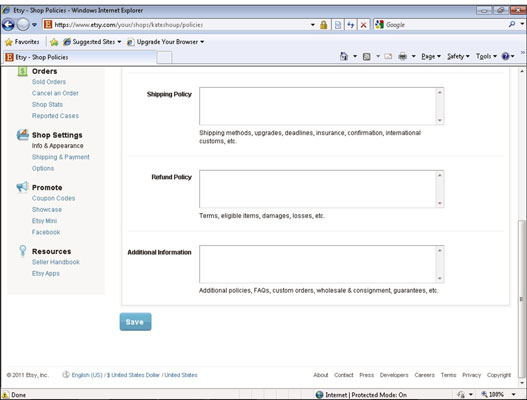Click the Refresh arrows icon
This screenshot has width=527, height=400.
click(351, 25)
